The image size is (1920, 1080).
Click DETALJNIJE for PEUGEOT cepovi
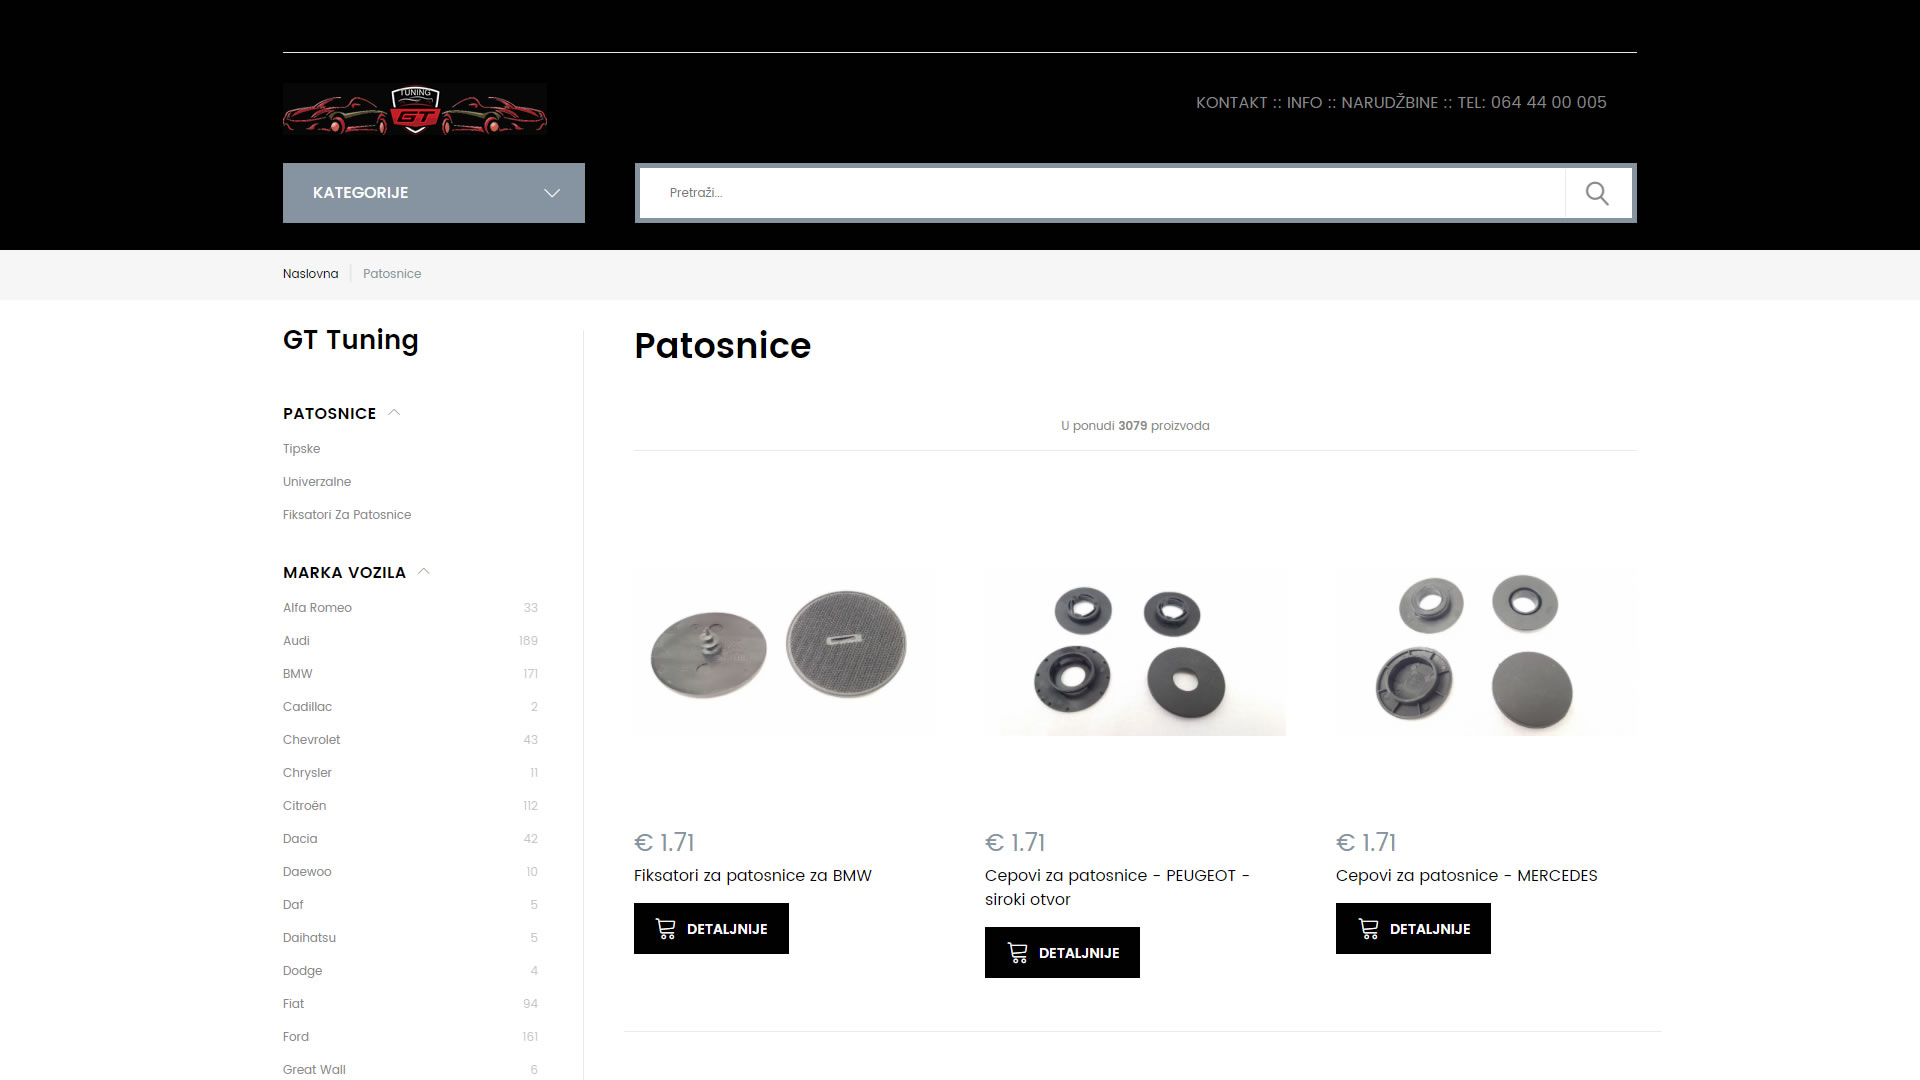tap(1062, 953)
